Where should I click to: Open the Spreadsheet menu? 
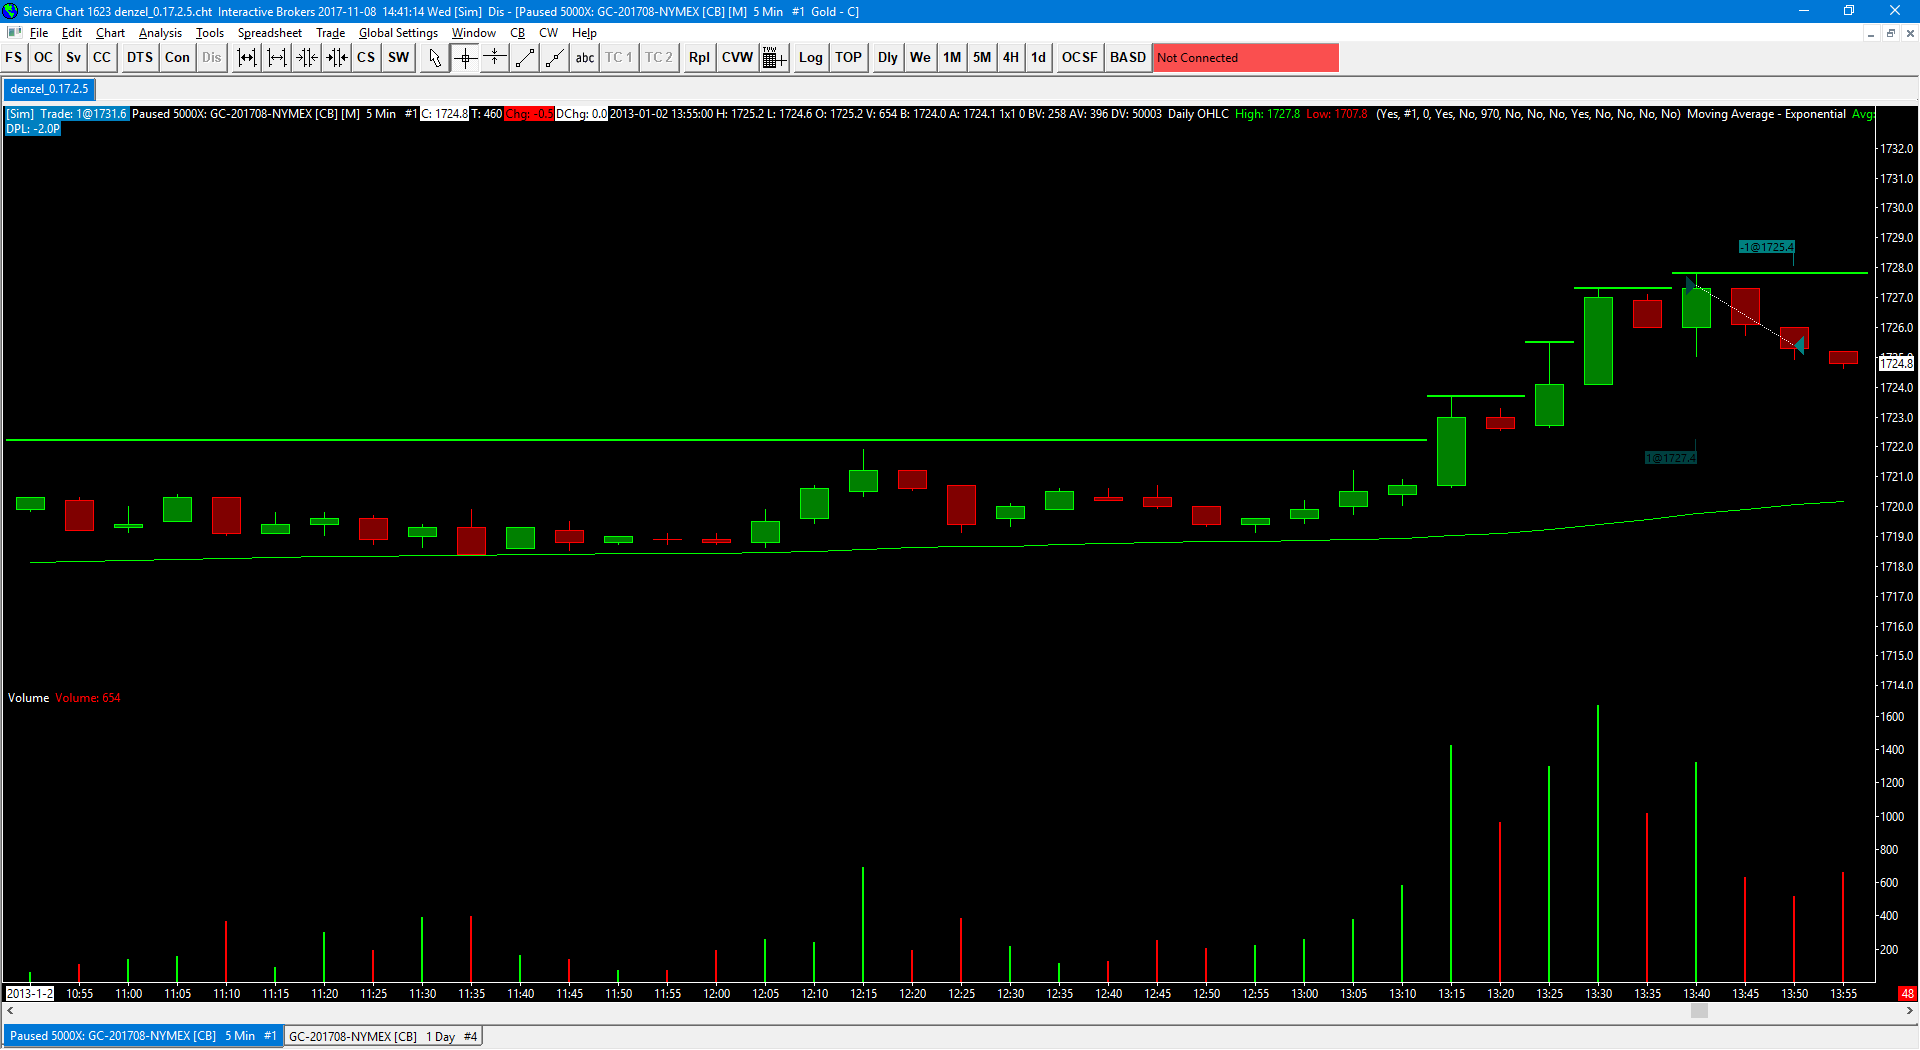tap(269, 33)
